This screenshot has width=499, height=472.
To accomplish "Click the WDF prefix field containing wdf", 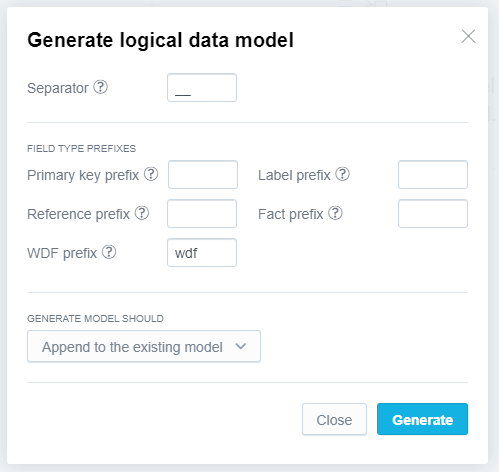I will click(202, 253).
